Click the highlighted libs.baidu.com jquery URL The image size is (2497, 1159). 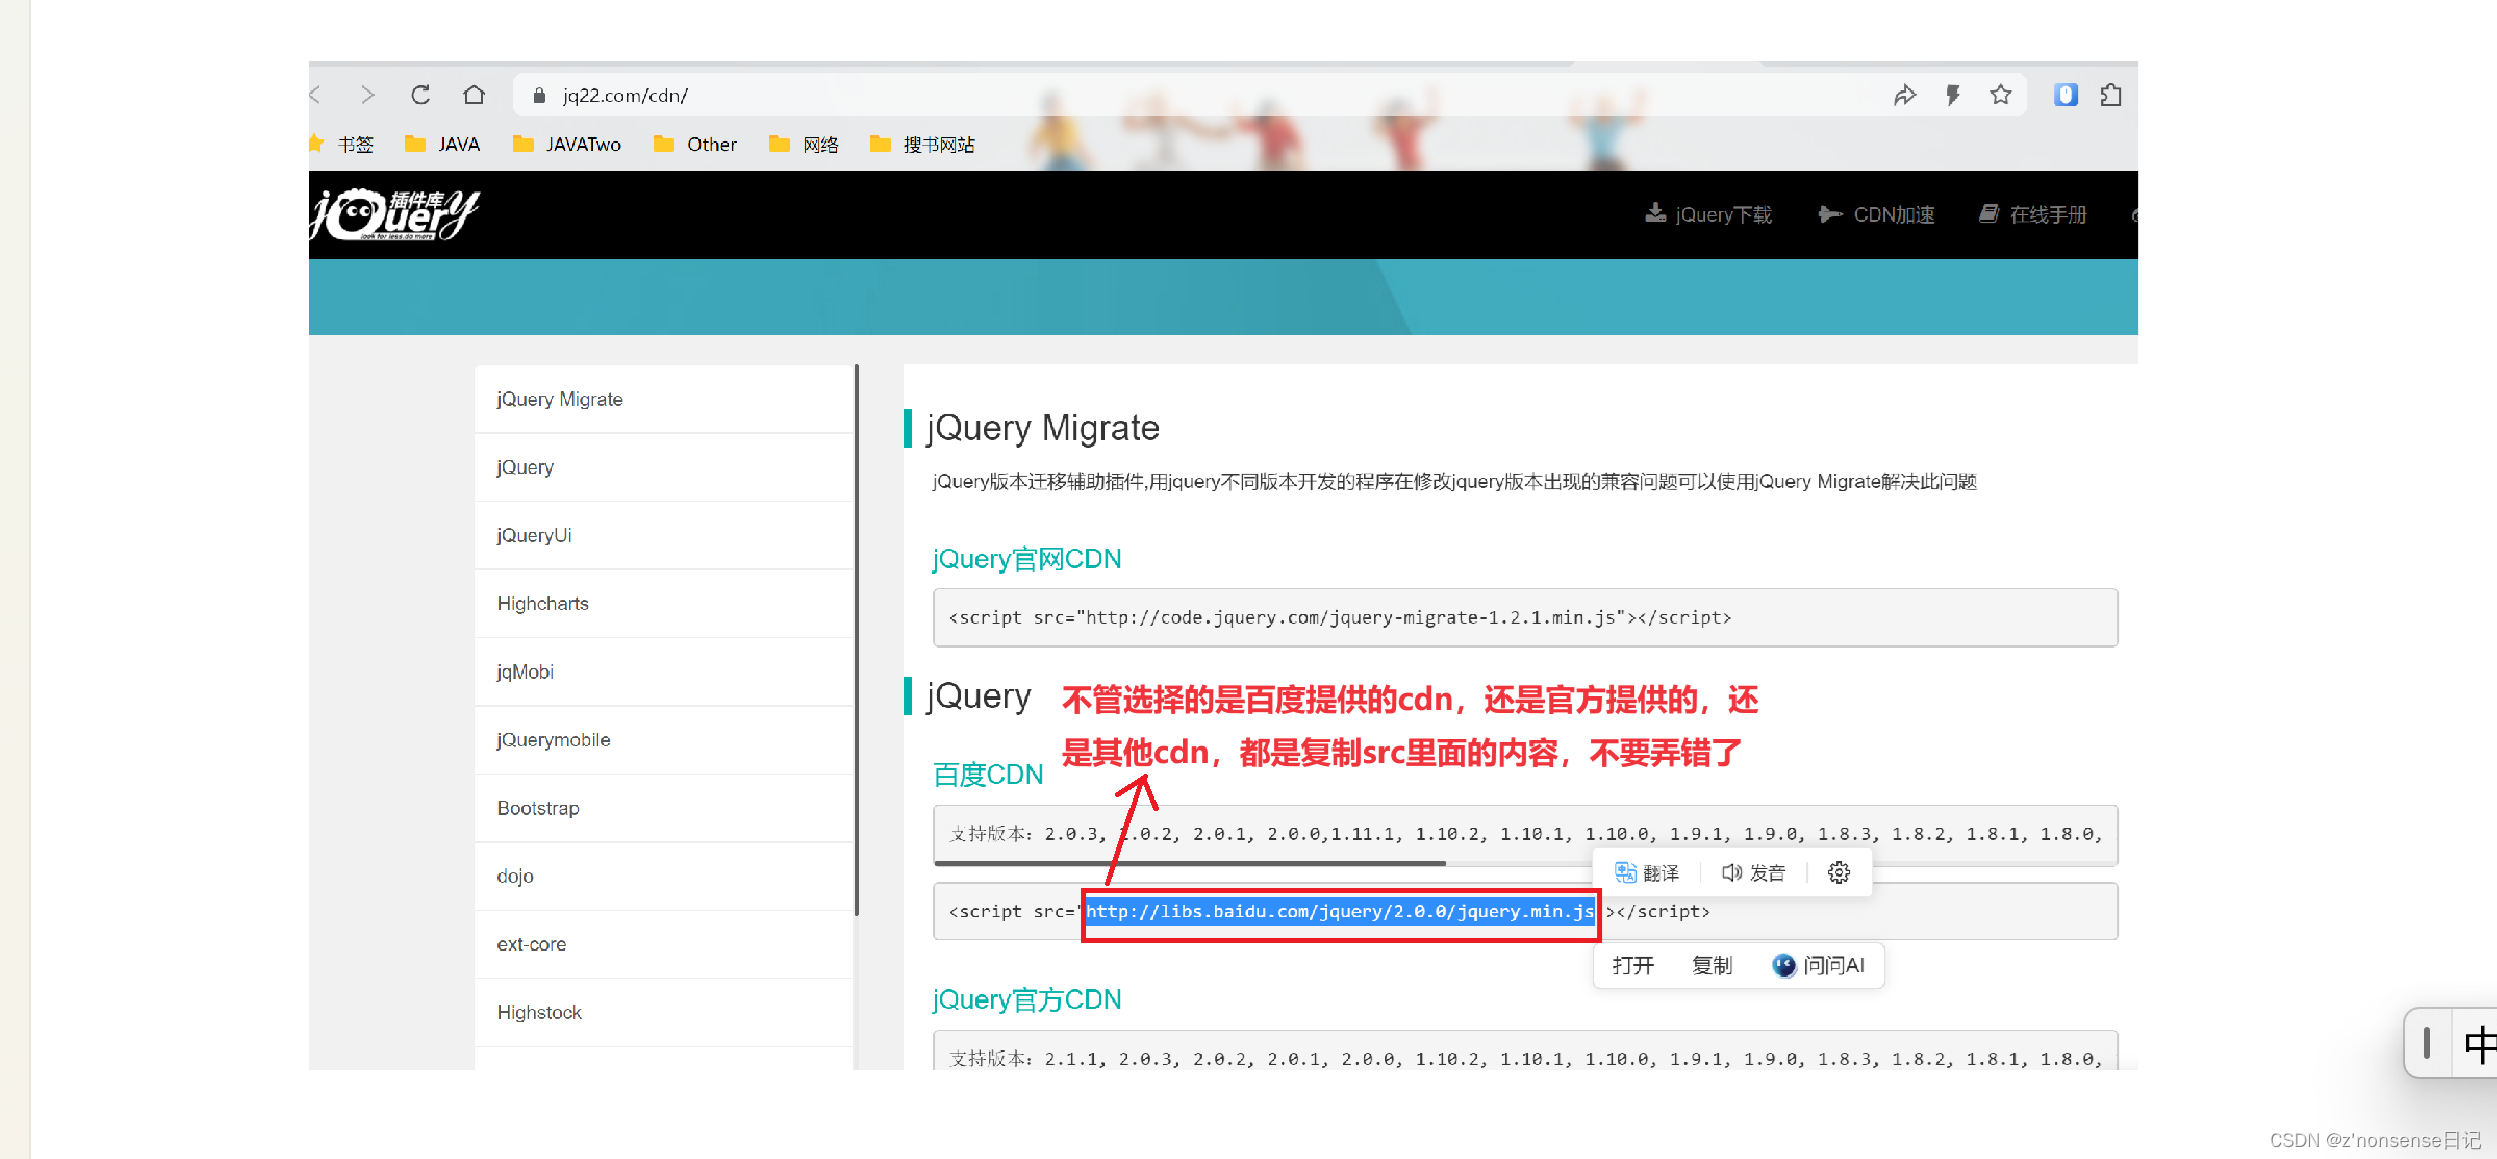pos(1340,911)
